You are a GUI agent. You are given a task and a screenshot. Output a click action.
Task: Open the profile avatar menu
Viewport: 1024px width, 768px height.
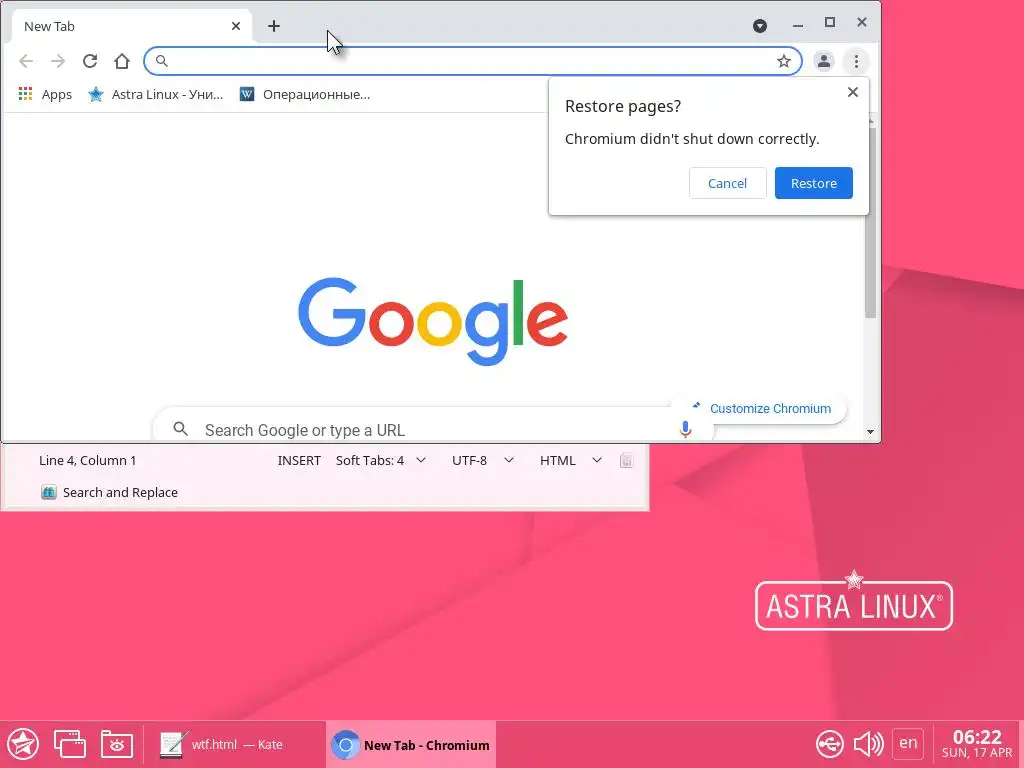click(824, 61)
